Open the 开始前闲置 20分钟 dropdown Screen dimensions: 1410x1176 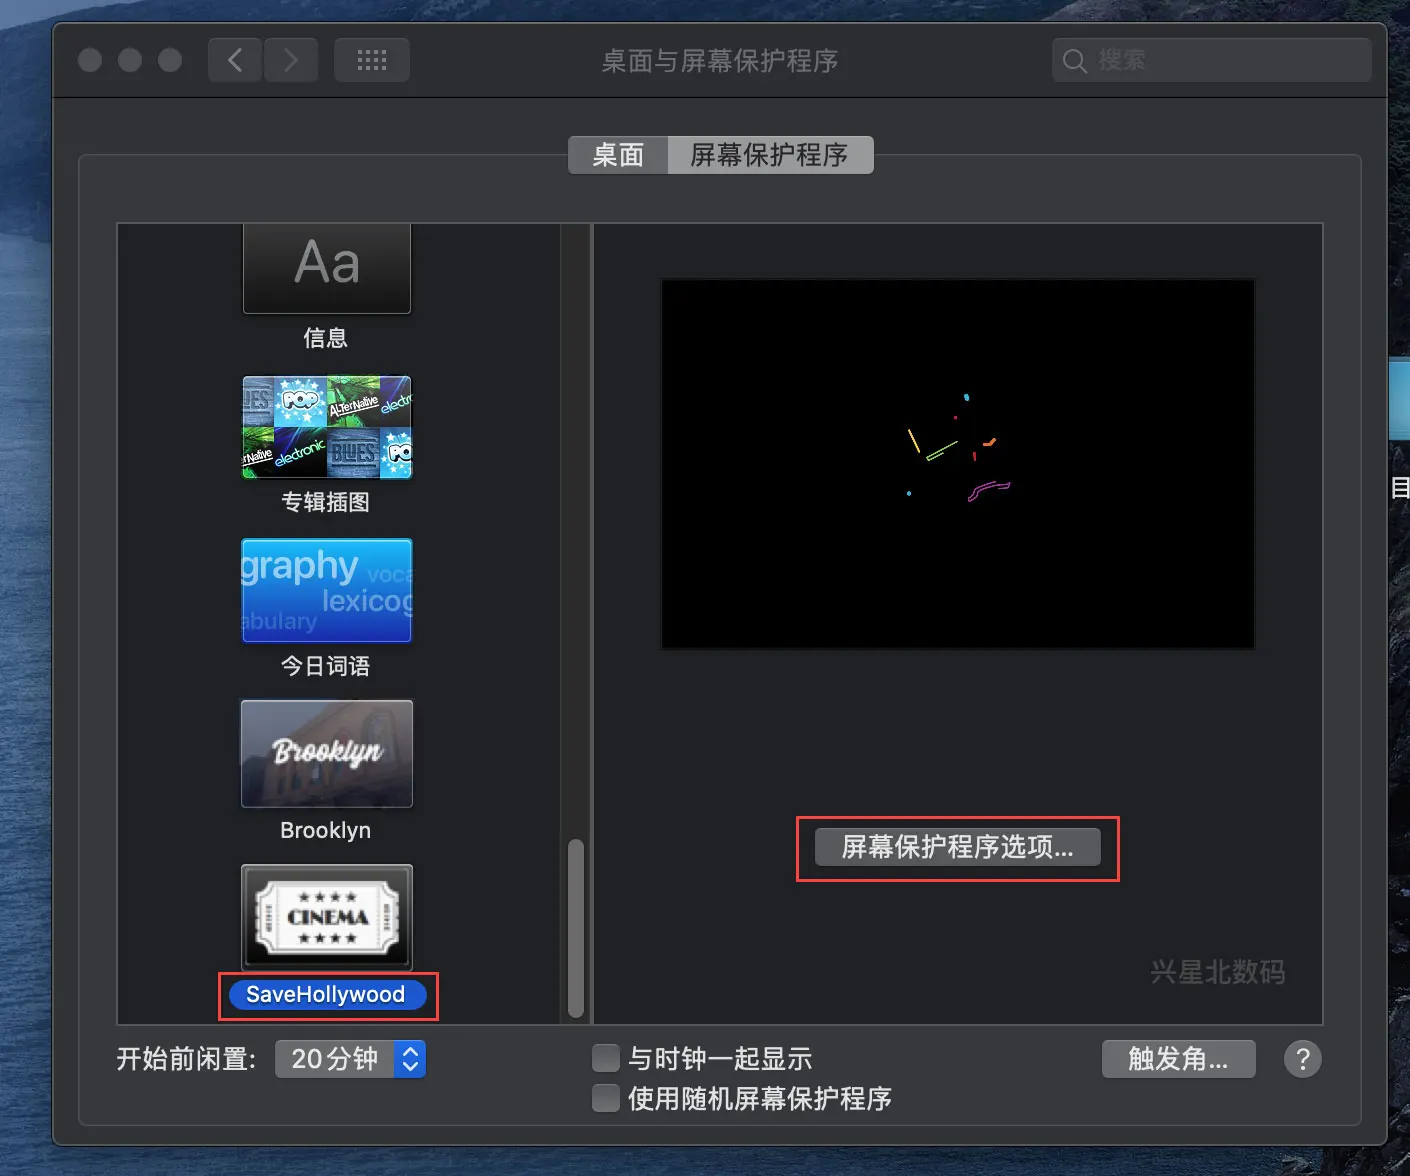(351, 1059)
